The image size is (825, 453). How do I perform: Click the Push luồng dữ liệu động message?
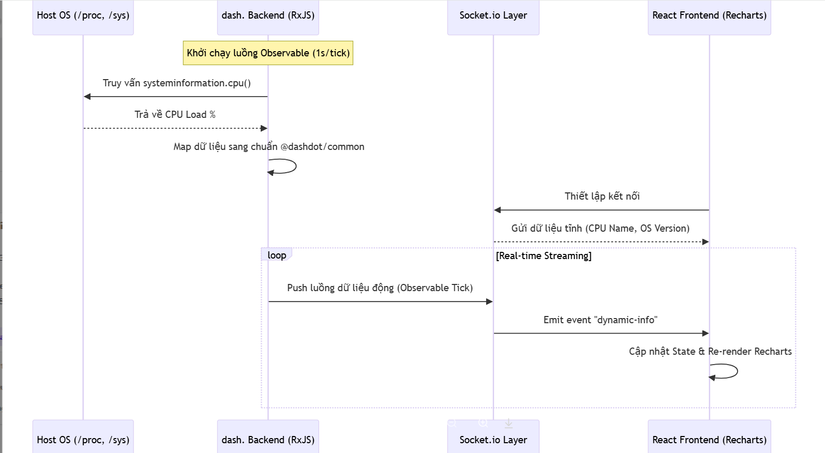point(380,288)
